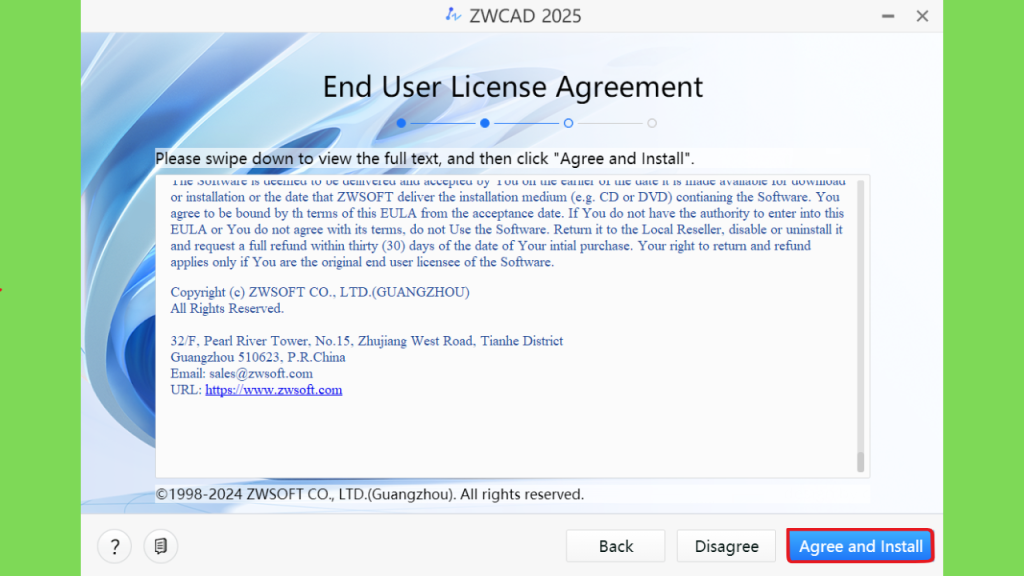Click the '32/F, Pearl River Tower' address line
The image size is (1024, 576).
366,341
